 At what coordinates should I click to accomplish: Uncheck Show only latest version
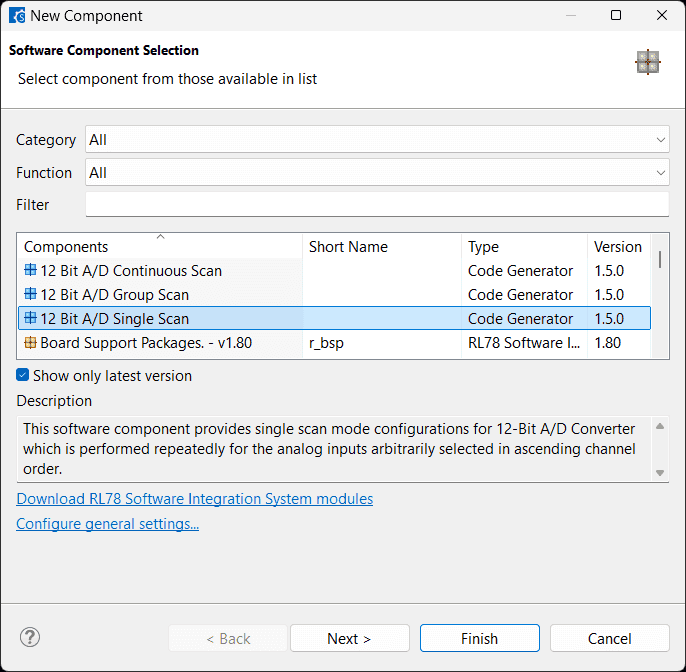tap(23, 376)
